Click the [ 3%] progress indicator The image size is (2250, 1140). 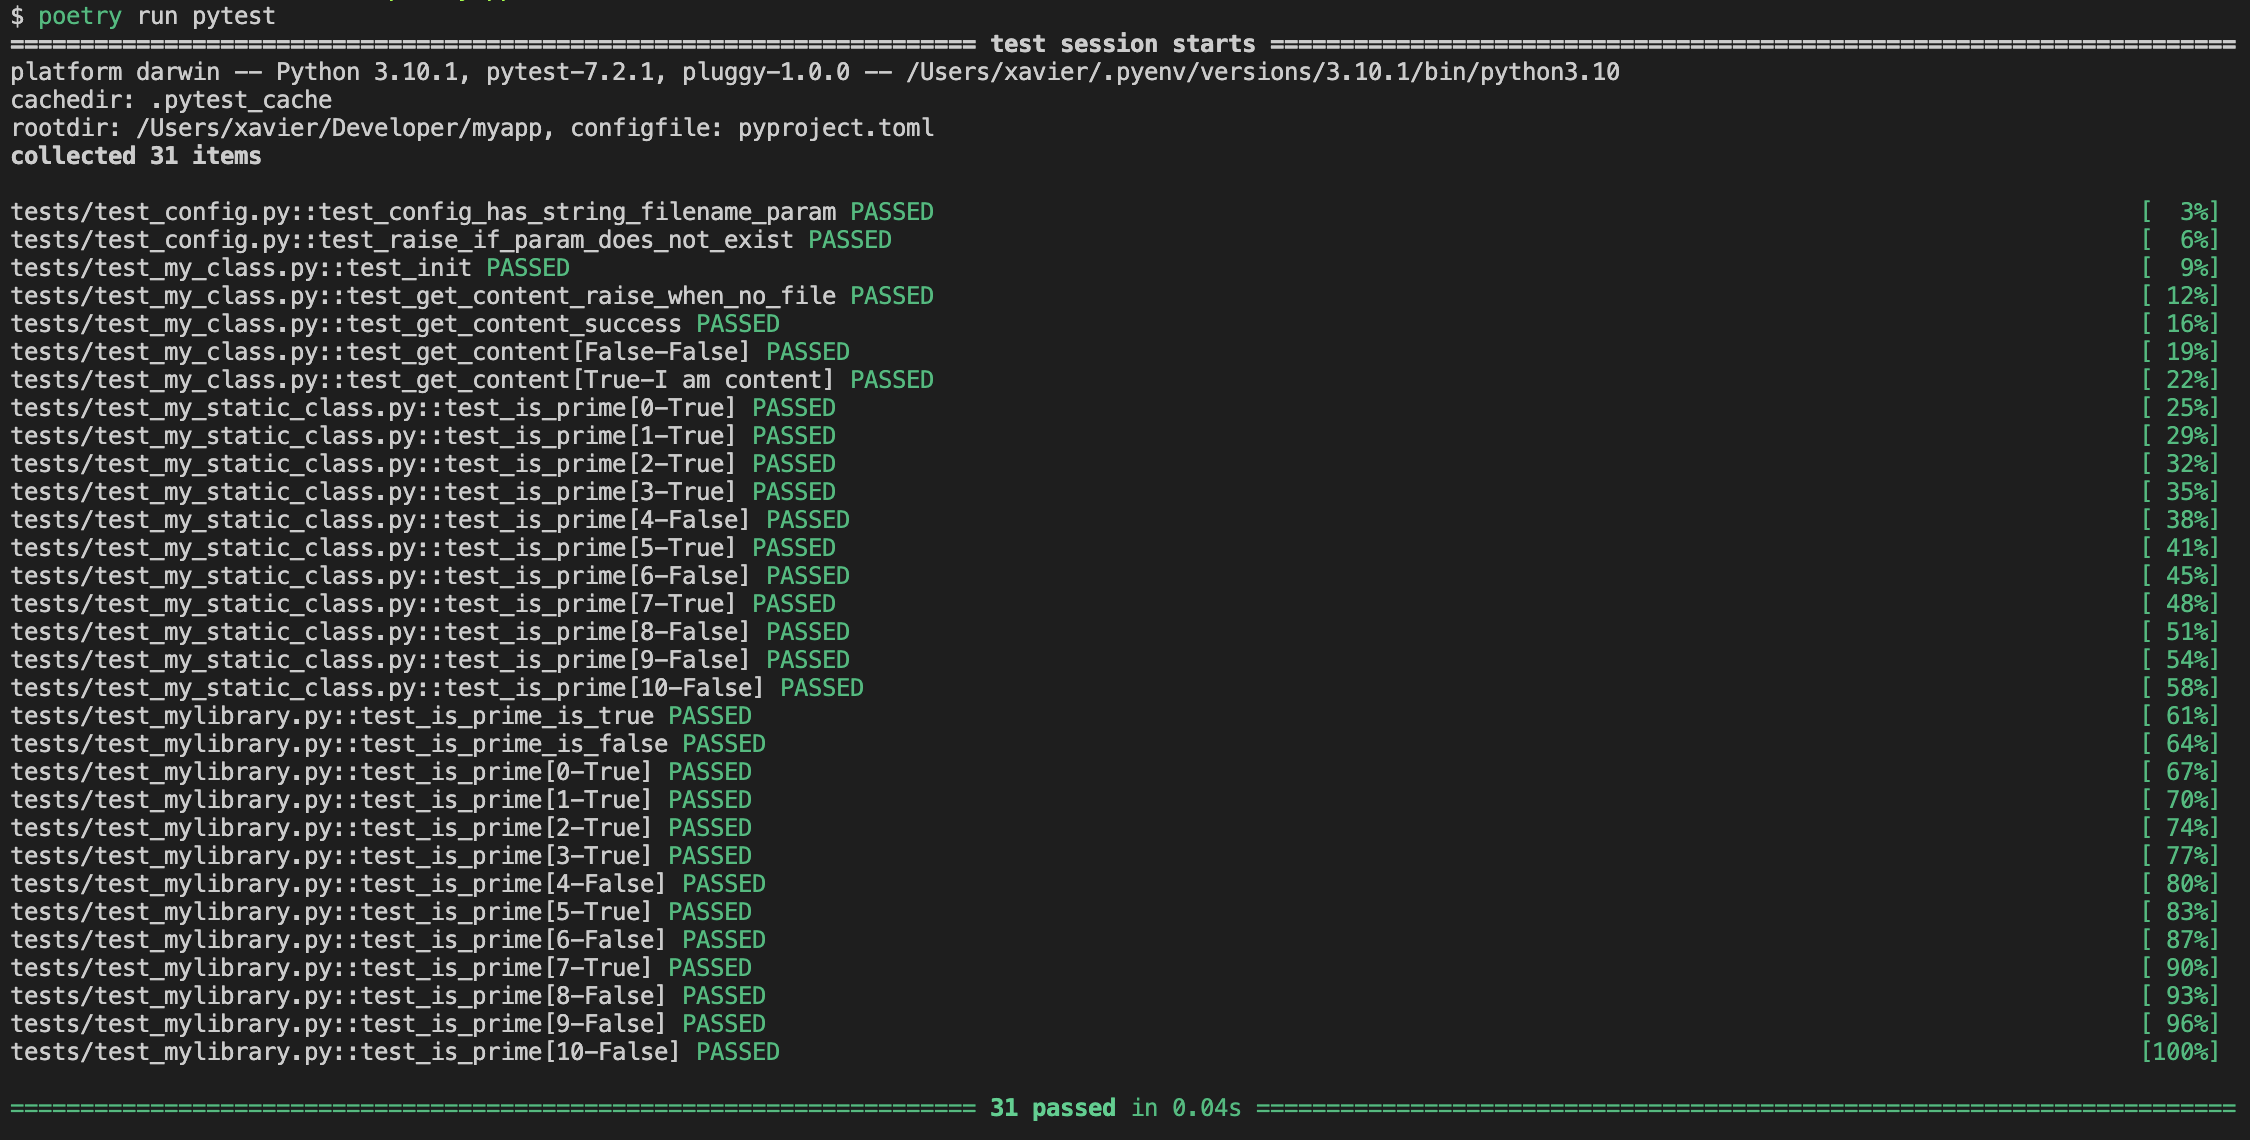(2180, 212)
